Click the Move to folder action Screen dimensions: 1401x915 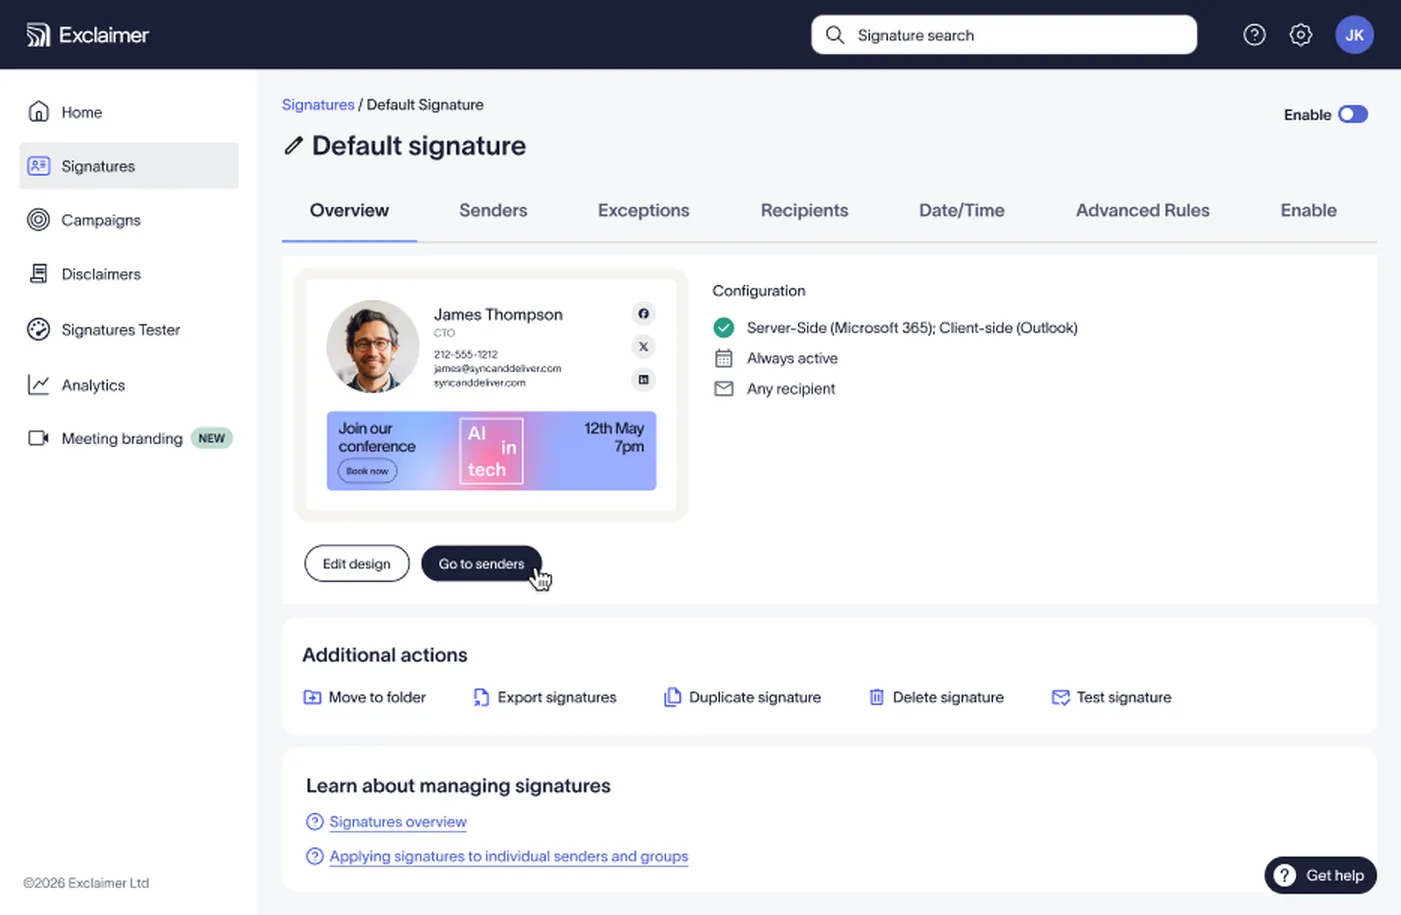[x=365, y=697]
